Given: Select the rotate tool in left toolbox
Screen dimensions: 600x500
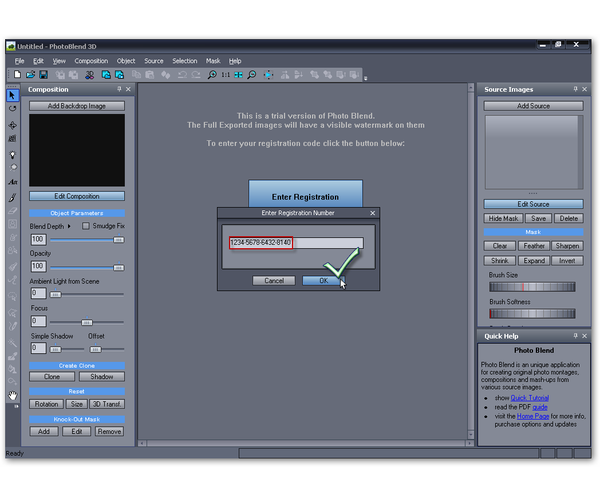Looking at the screenshot, I should click(x=13, y=109).
